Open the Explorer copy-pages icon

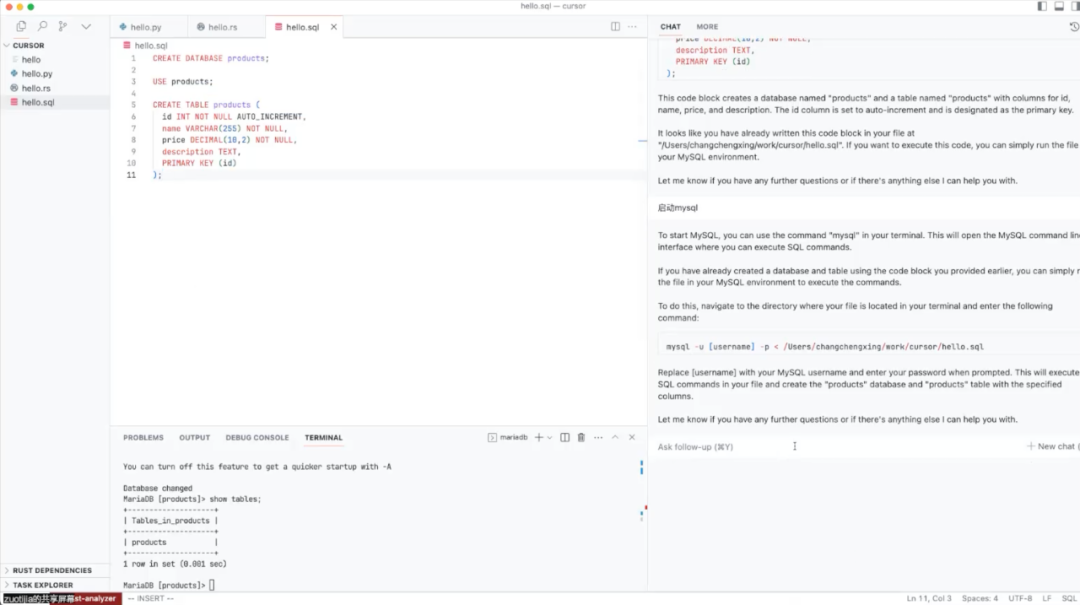coord(21,27)
